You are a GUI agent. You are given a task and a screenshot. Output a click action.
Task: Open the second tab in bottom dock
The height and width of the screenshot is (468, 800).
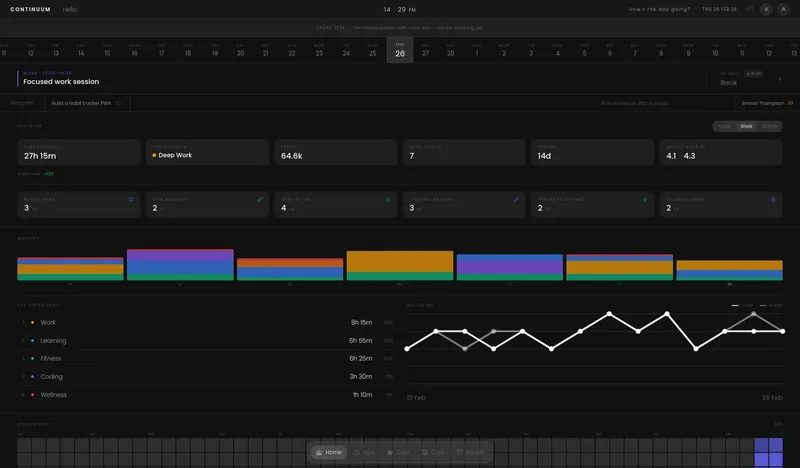click(x=363, y=453)
